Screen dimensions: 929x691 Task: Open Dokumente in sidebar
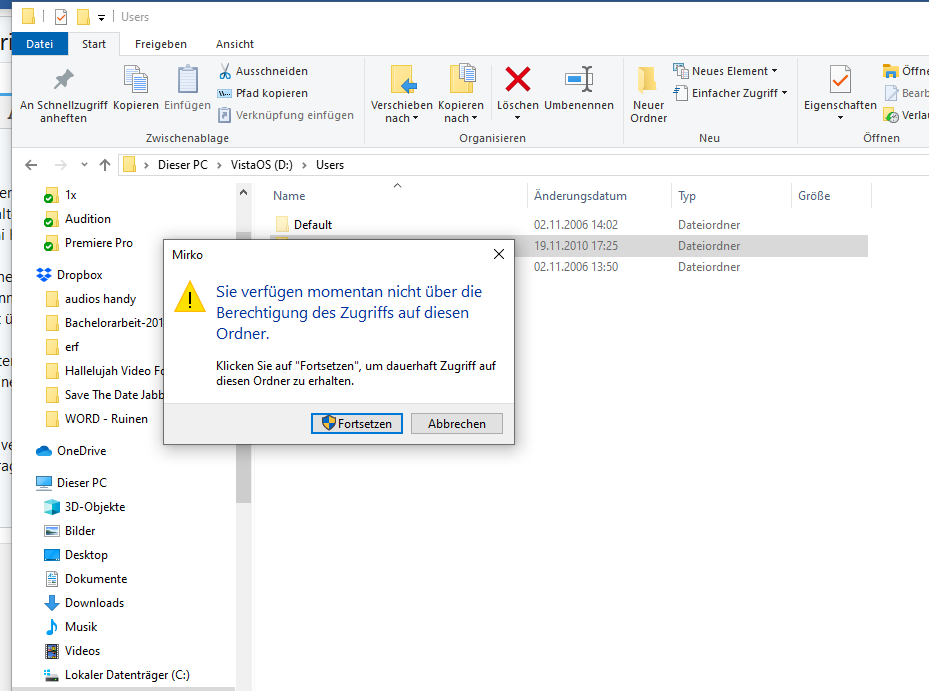(x=95, y=579)
